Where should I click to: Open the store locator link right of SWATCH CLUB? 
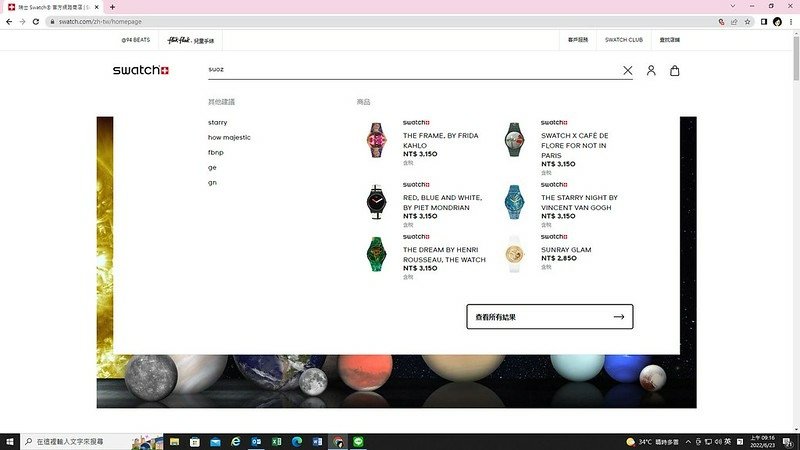[x=669, y=40]
